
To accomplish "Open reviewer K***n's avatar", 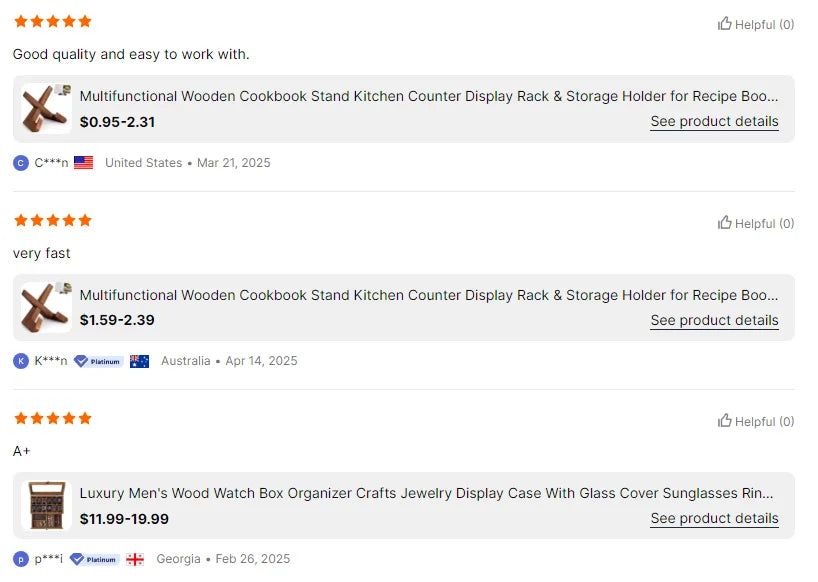I will point(21,361).
